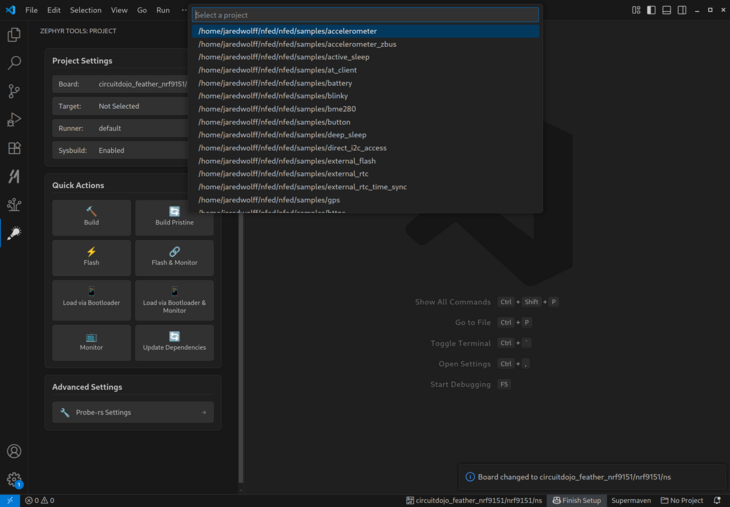Viewport: 730px width, 507px height.
Task: Change the Runner default row
Action: pyautogui.click(x=122, y=128)
